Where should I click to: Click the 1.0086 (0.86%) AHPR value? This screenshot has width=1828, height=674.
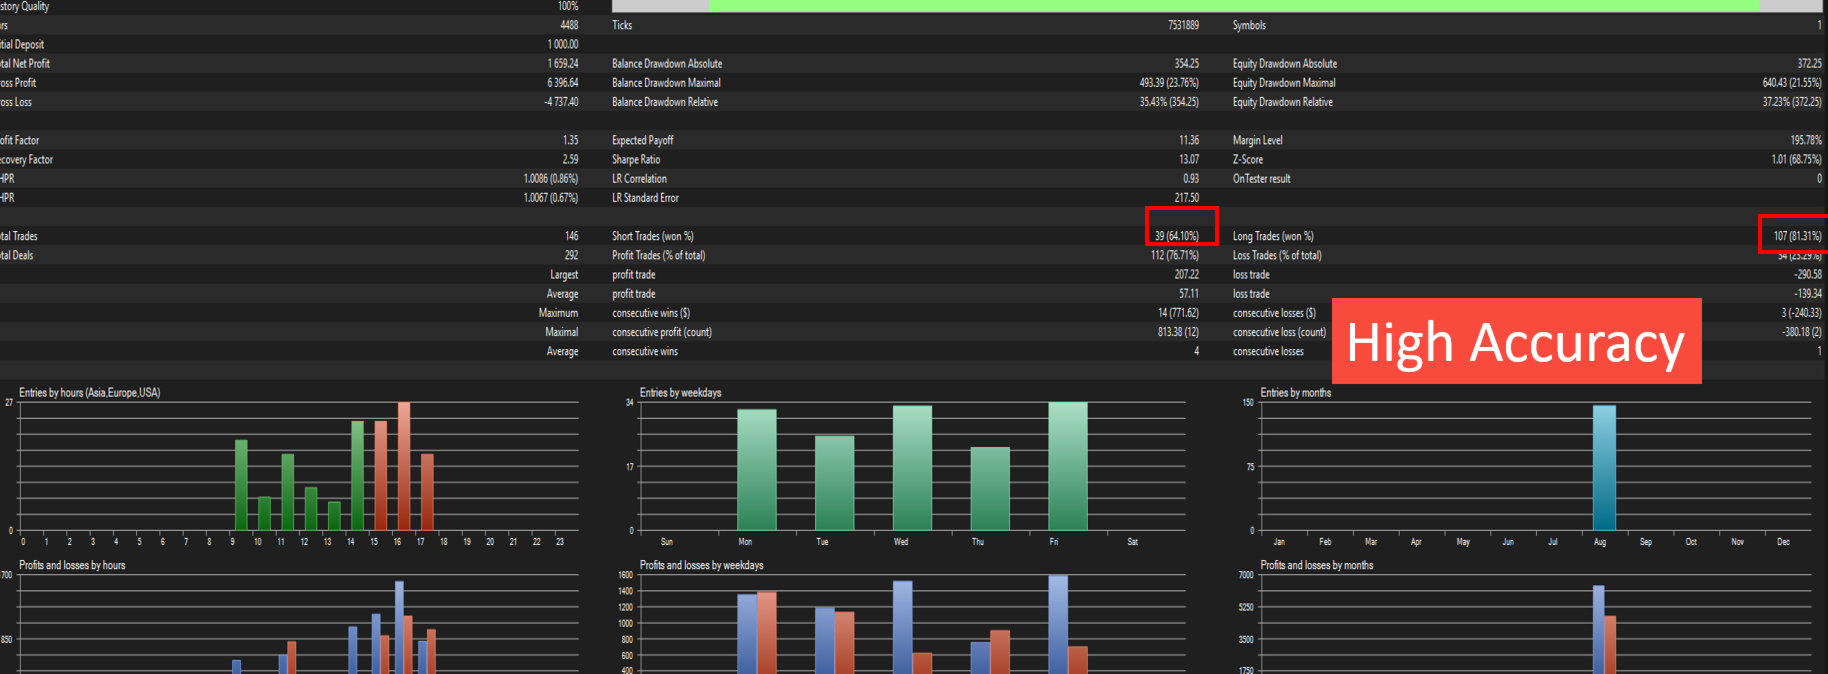pyautogui.click(x=551, y=179)
